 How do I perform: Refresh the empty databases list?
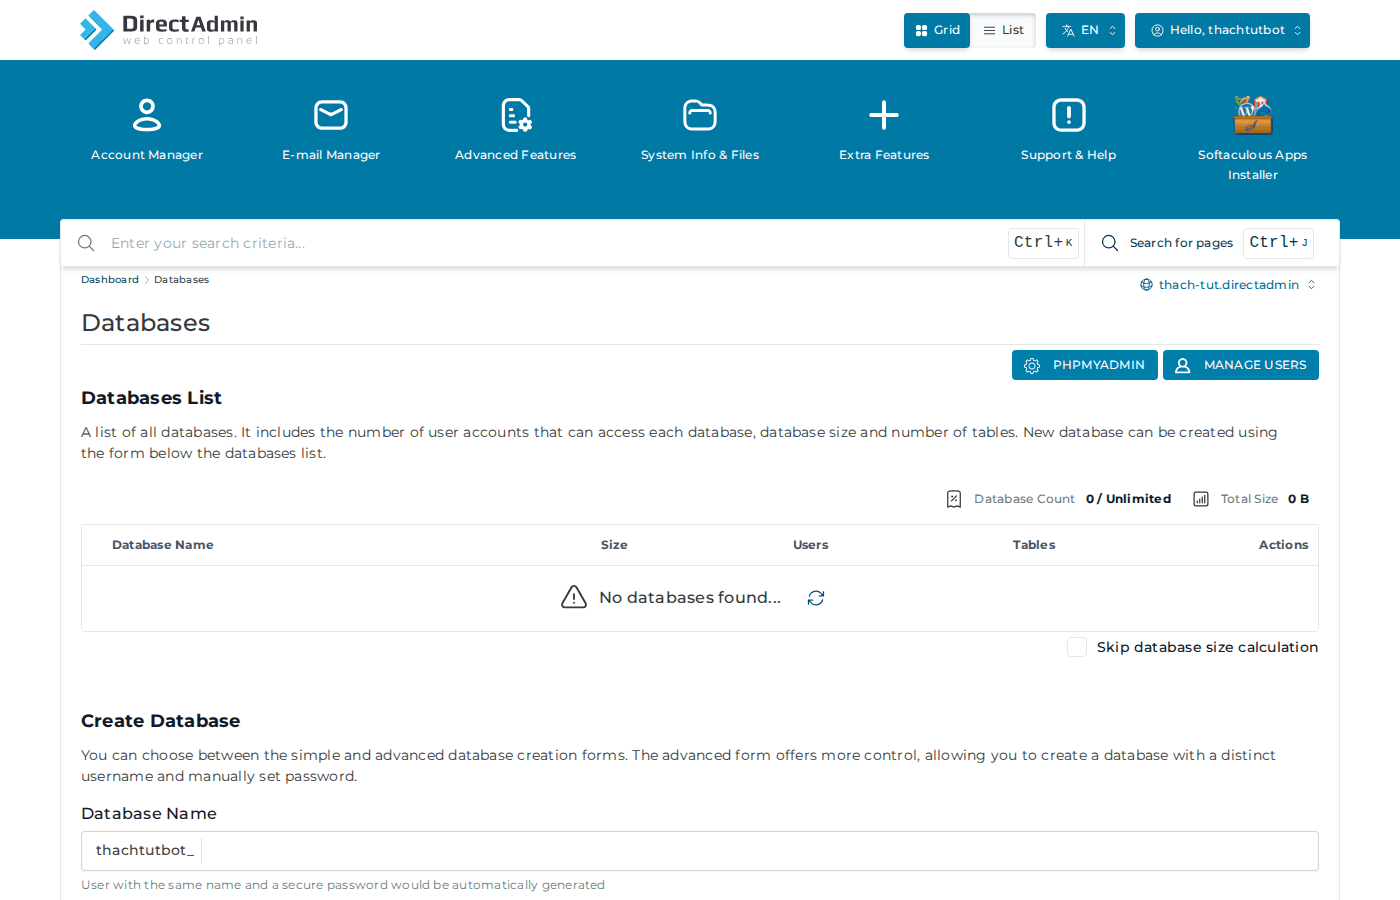tap(815, 597)
